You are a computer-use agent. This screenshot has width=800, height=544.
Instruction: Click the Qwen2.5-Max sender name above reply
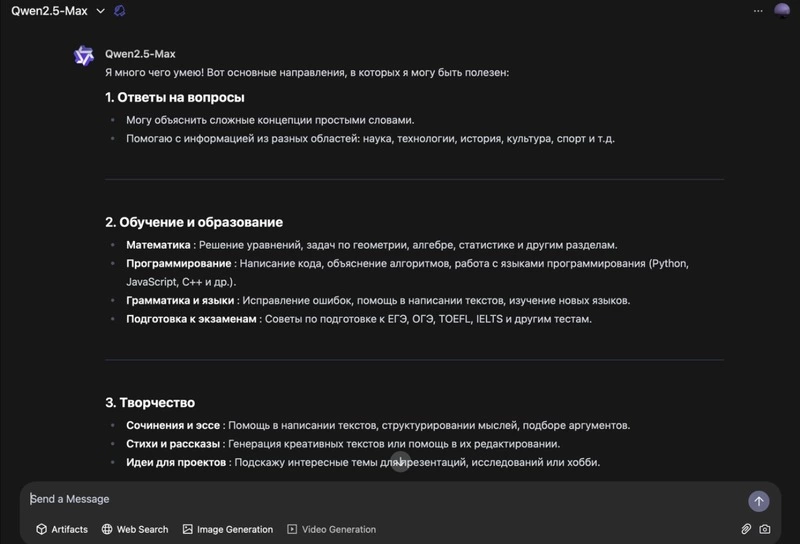(x=140, y=54)
